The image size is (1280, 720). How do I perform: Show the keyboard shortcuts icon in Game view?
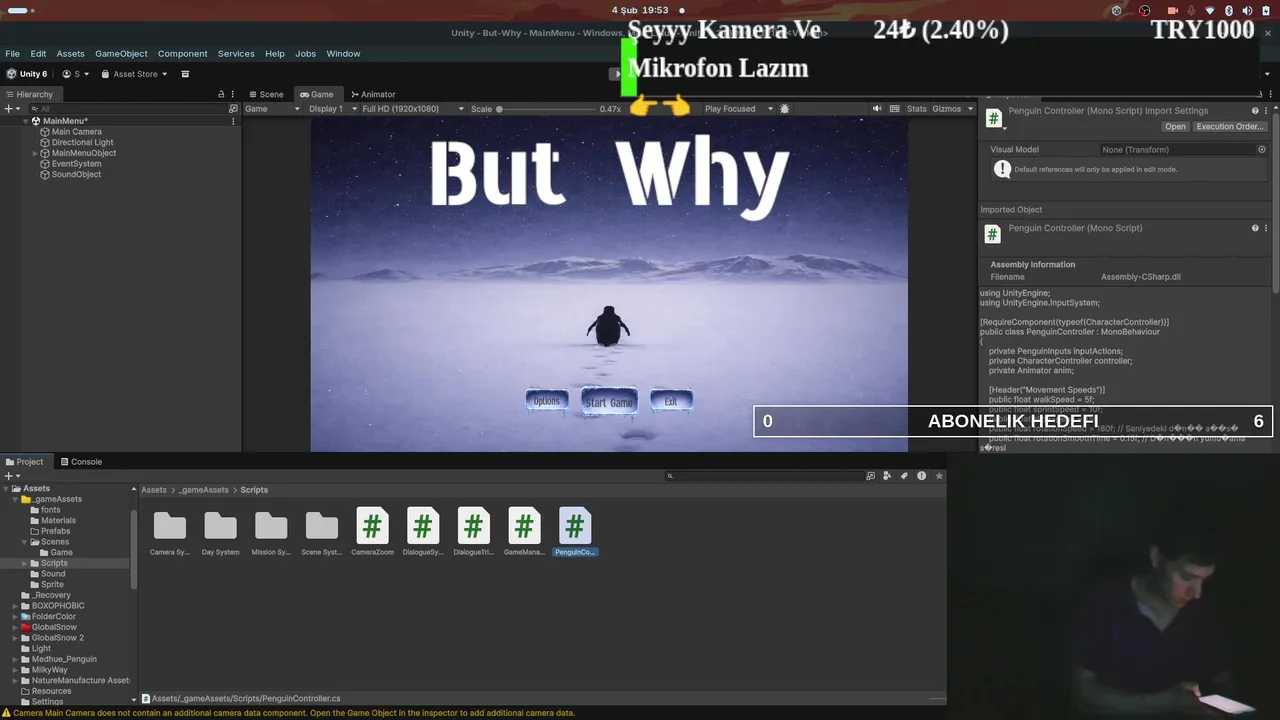pos(895,109)
